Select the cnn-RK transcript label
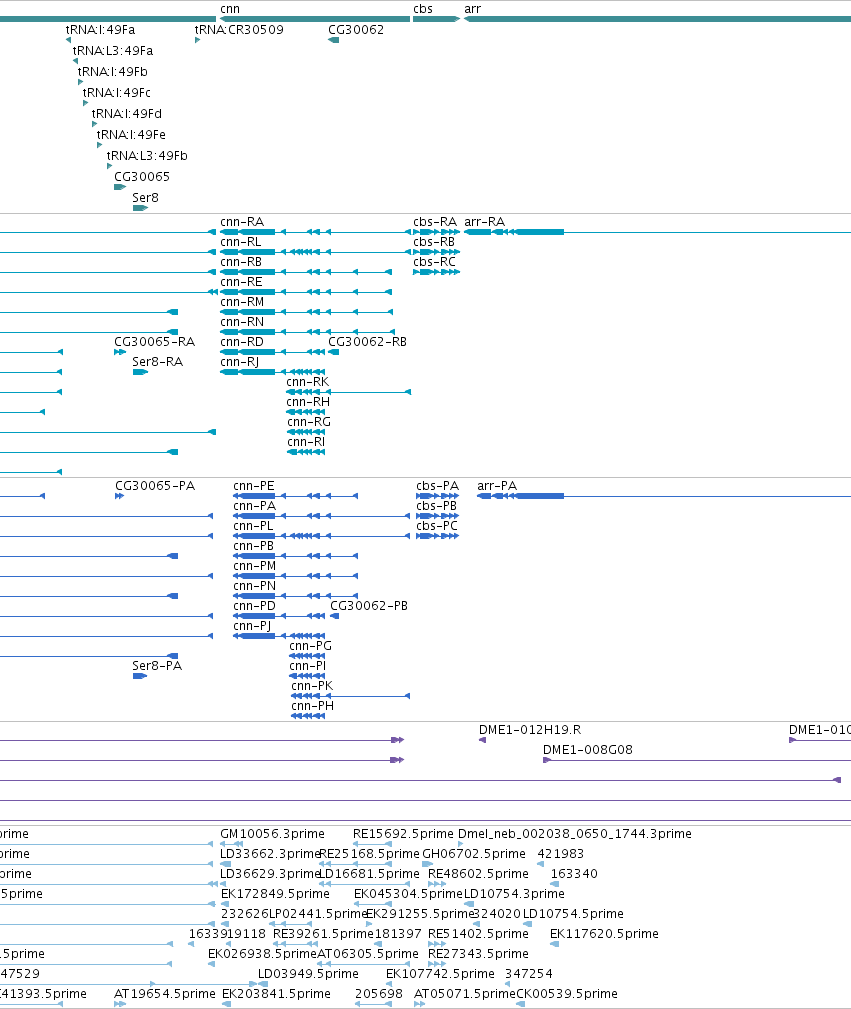This screenshot has height=1009, width=851. point(308,382)
